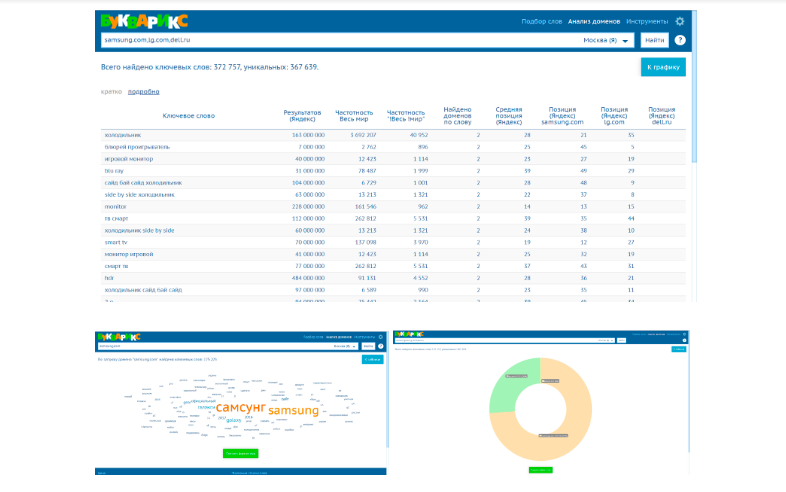Select the keyword side by side холодильник
Image resolution: width=786 pixels, height=492 pixels.
click(139, 195)
